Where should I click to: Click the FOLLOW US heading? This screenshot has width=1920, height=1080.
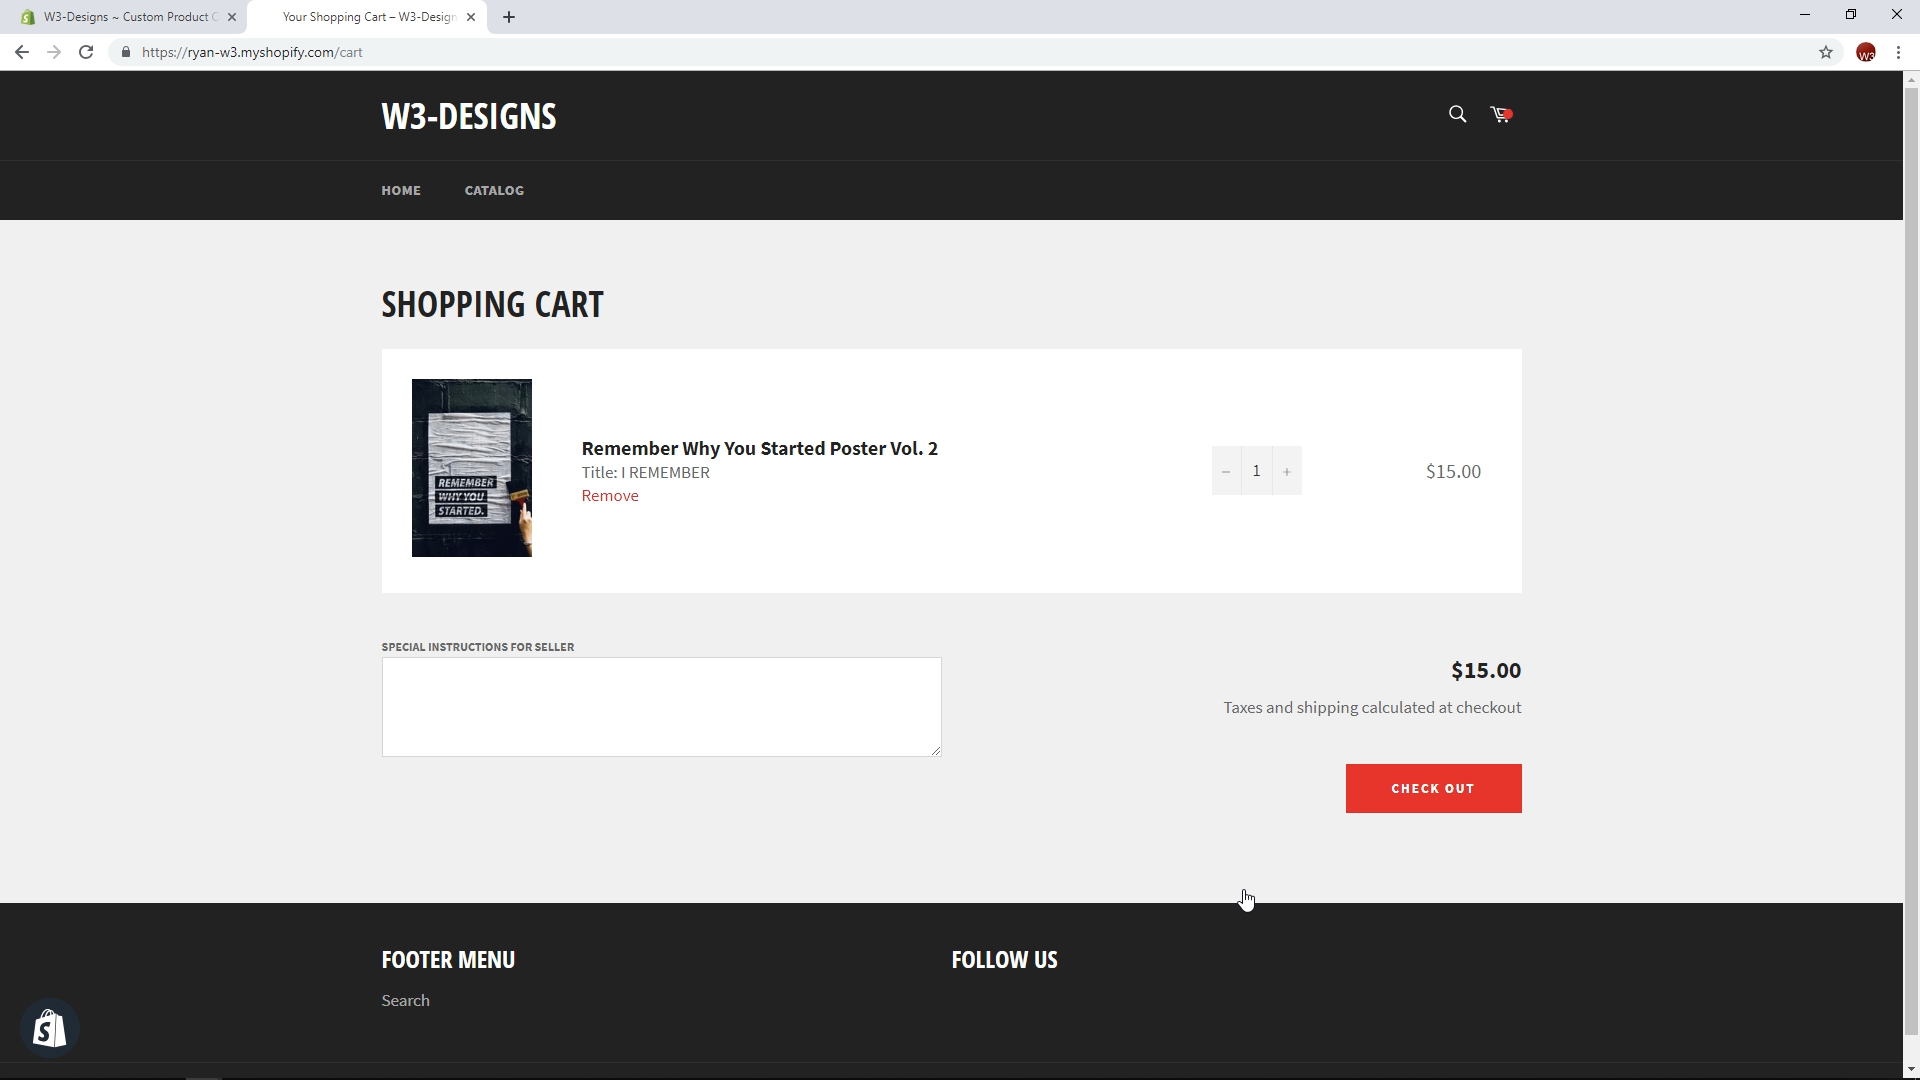click(x=1004, y=960)
